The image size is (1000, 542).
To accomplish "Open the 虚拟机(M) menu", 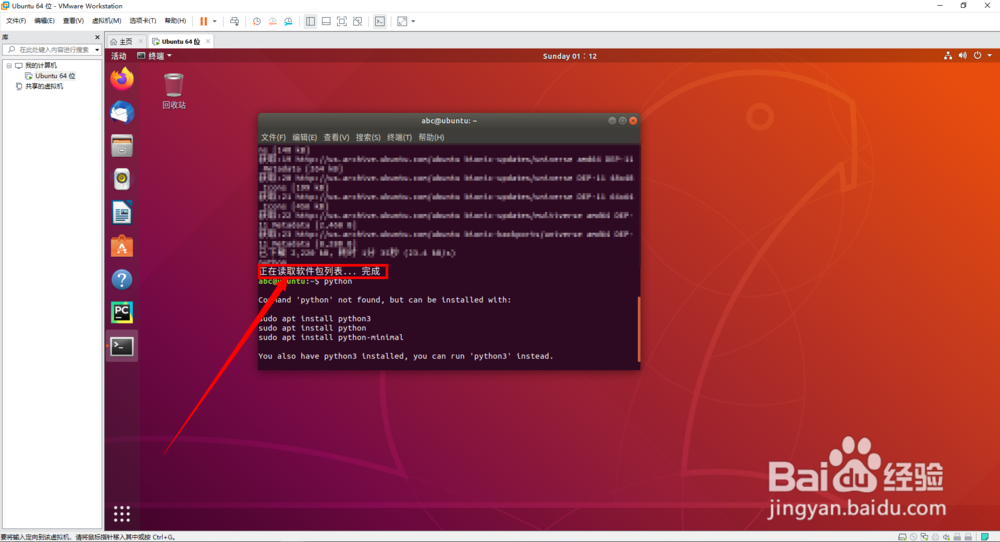I will click(107, 21).
